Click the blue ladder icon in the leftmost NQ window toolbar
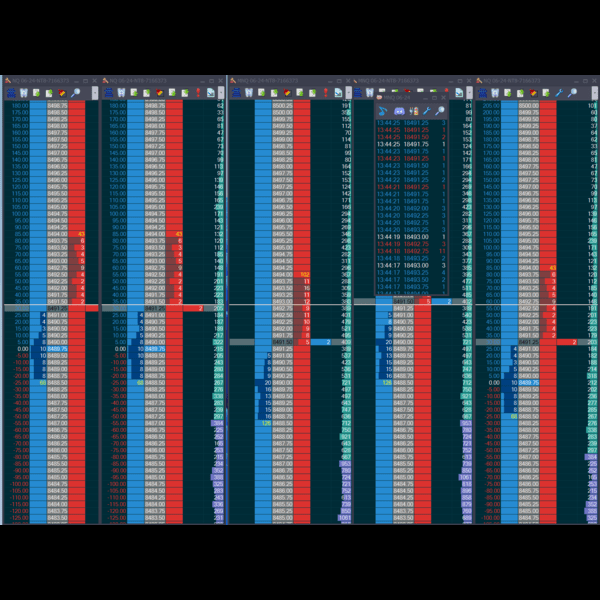 [11, 93]
